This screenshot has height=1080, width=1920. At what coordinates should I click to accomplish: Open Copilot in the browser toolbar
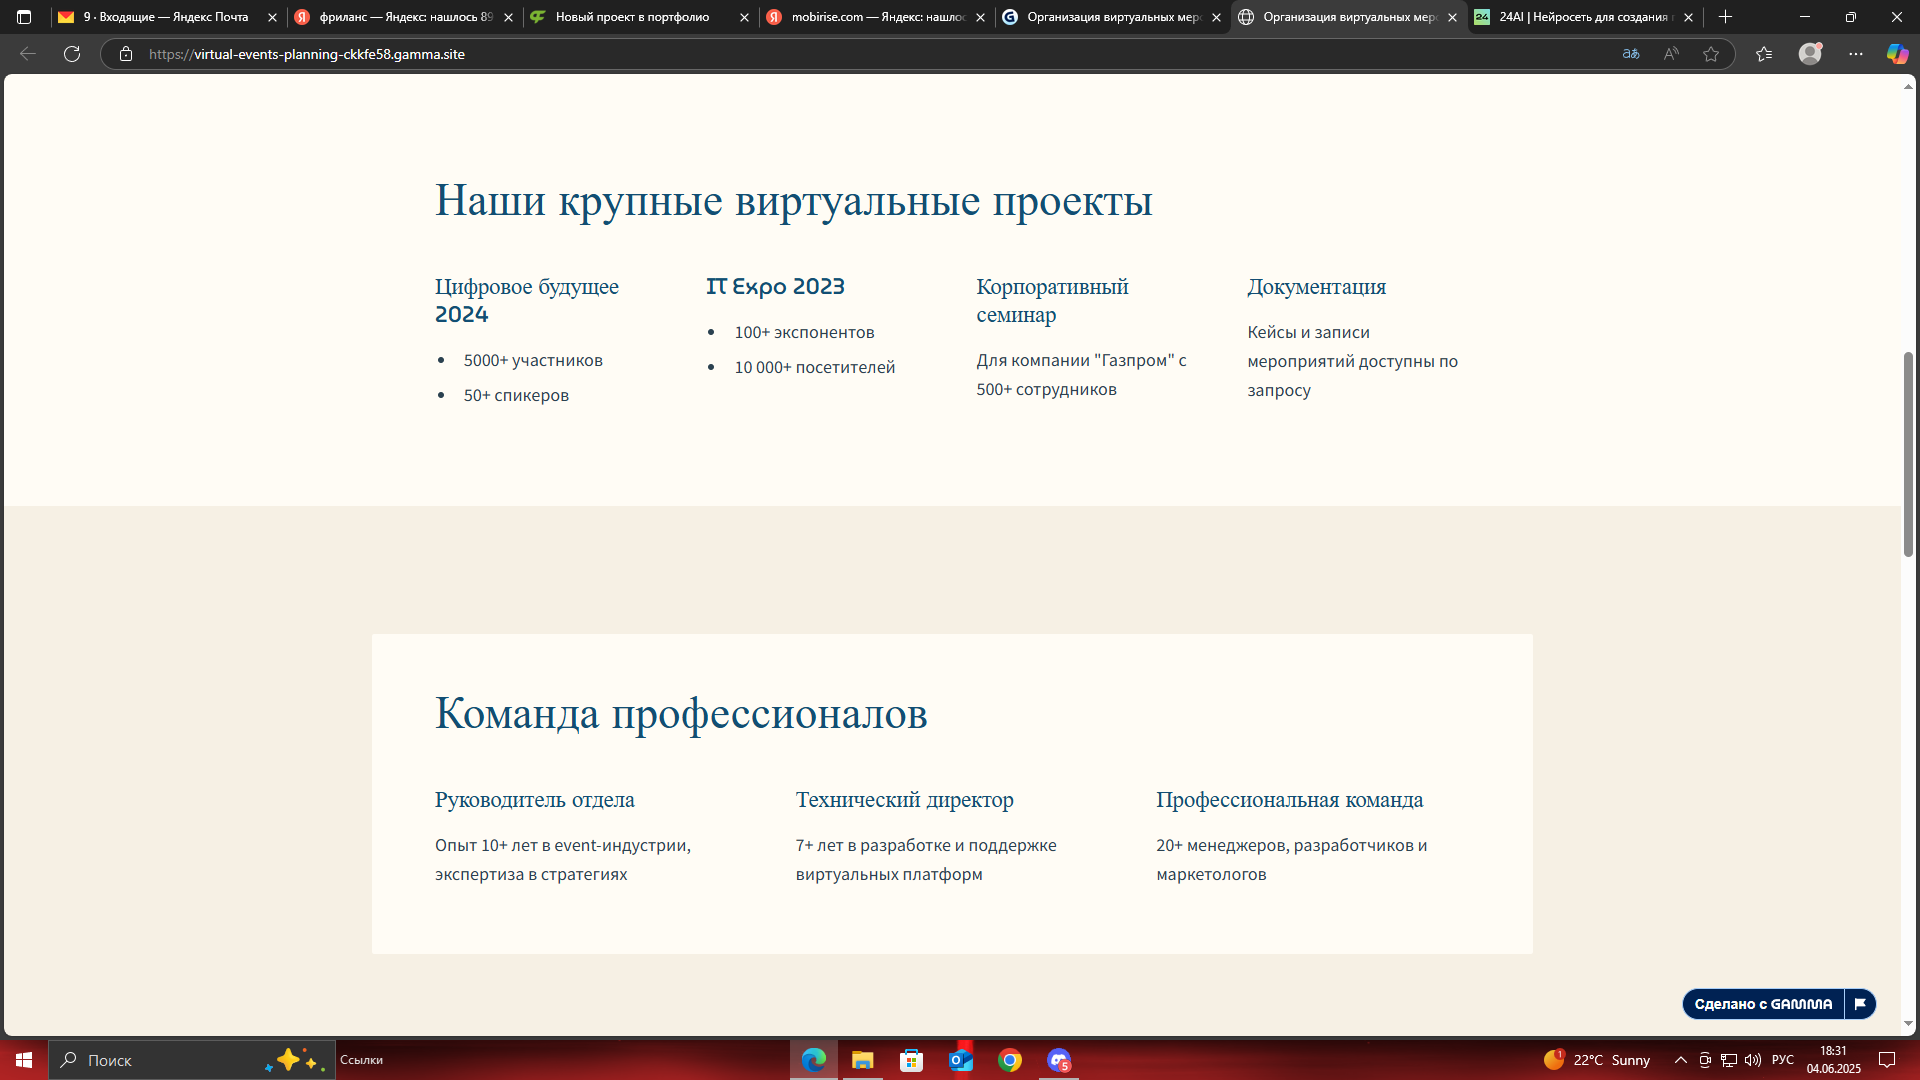tap(1896, 54)
